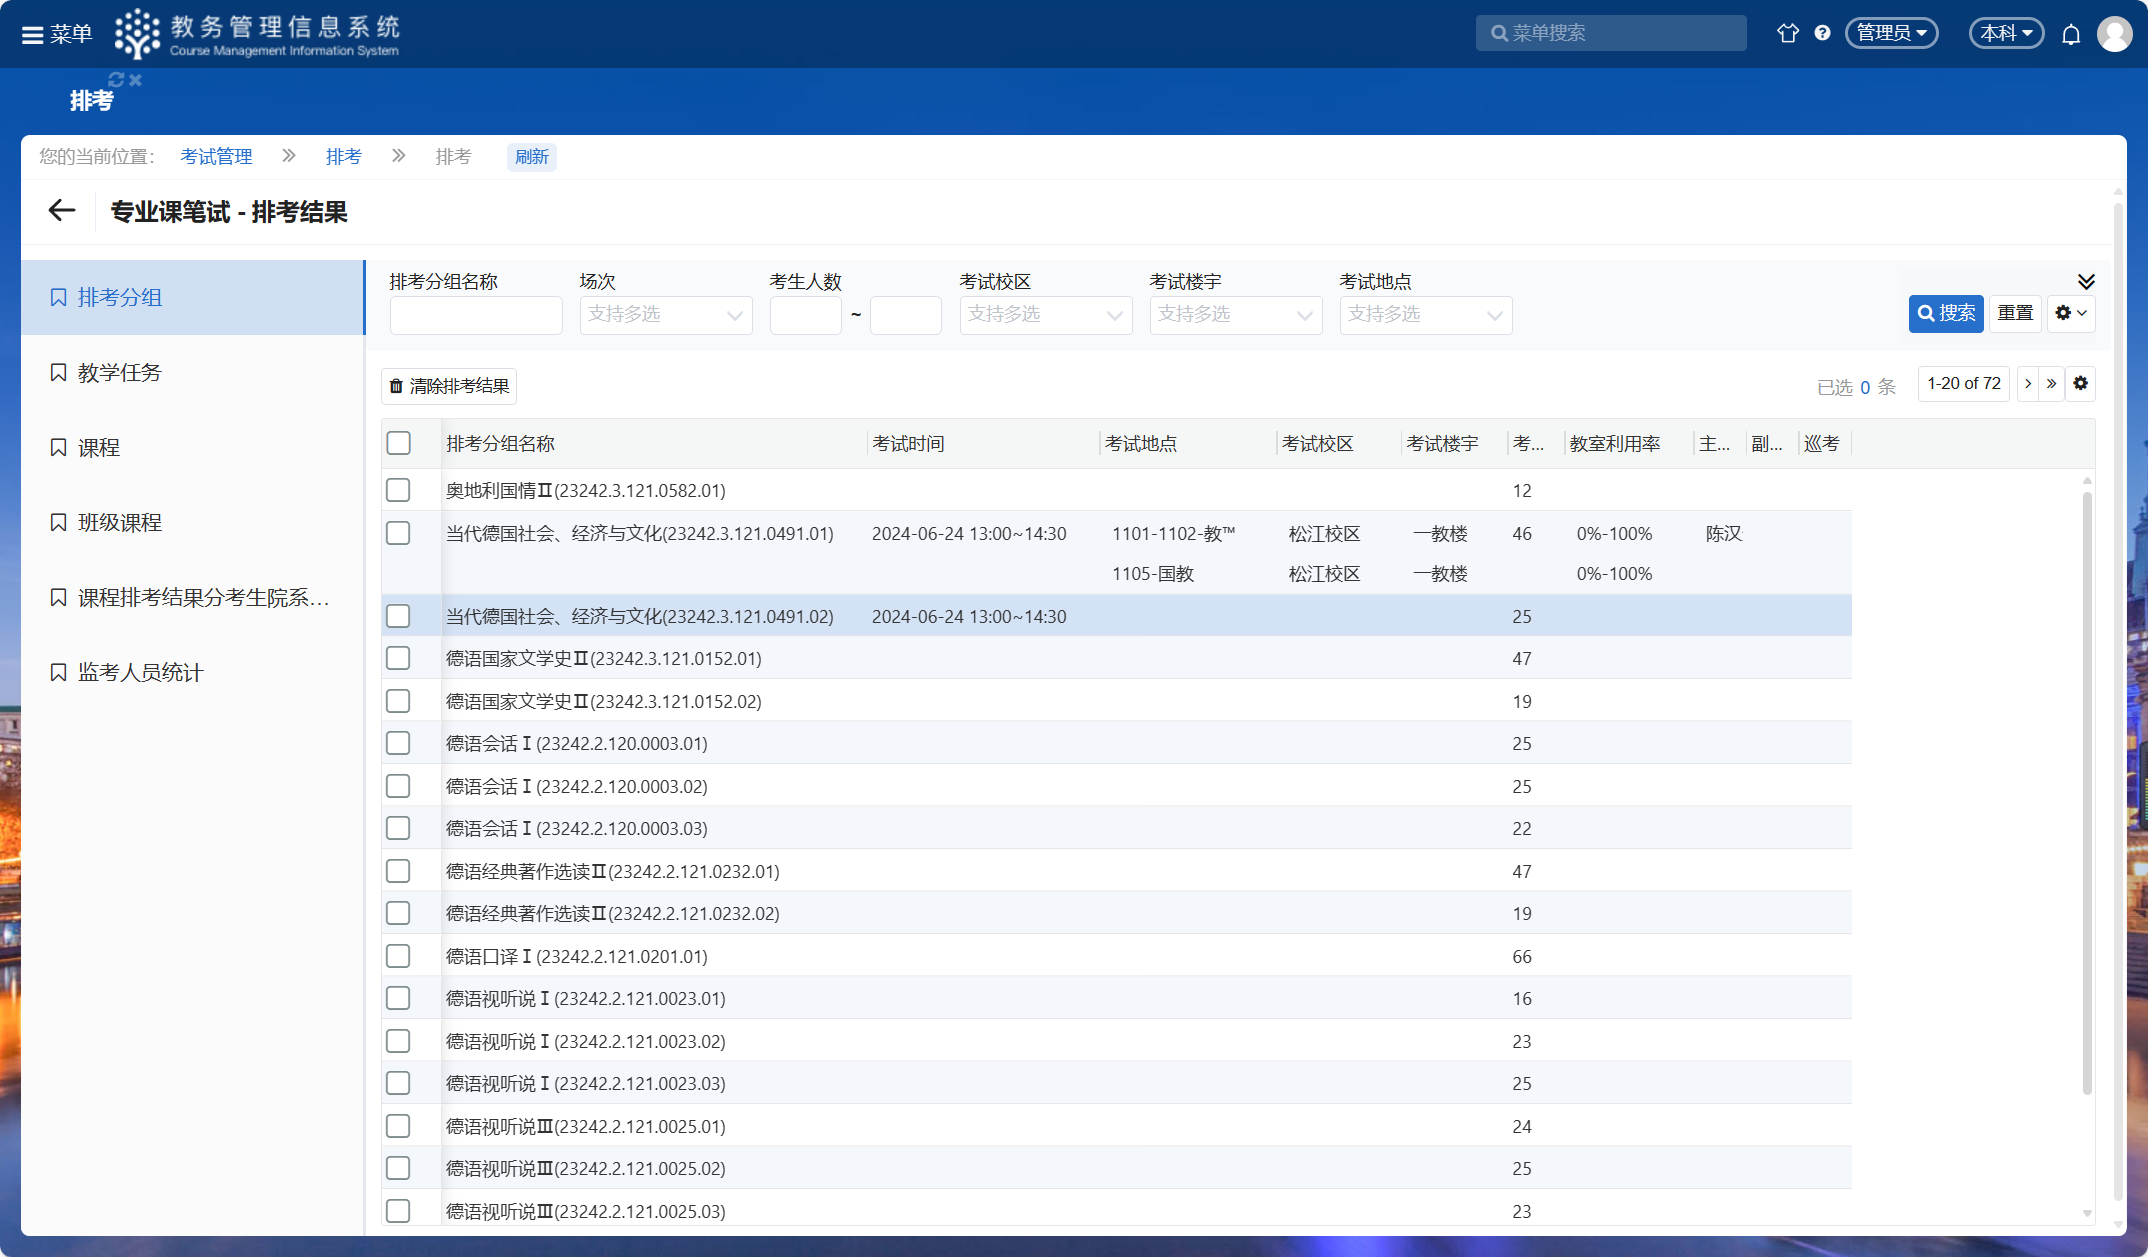Click the back arrow beside 专业课笔试 title

click(x=62, y=211)
